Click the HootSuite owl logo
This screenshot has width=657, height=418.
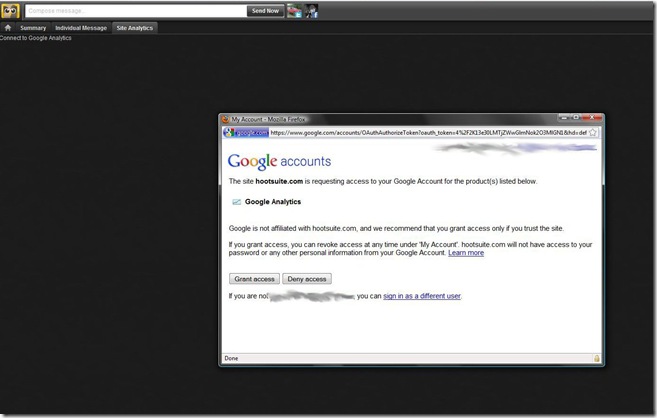pyautogui.click(x=10, y=10)
